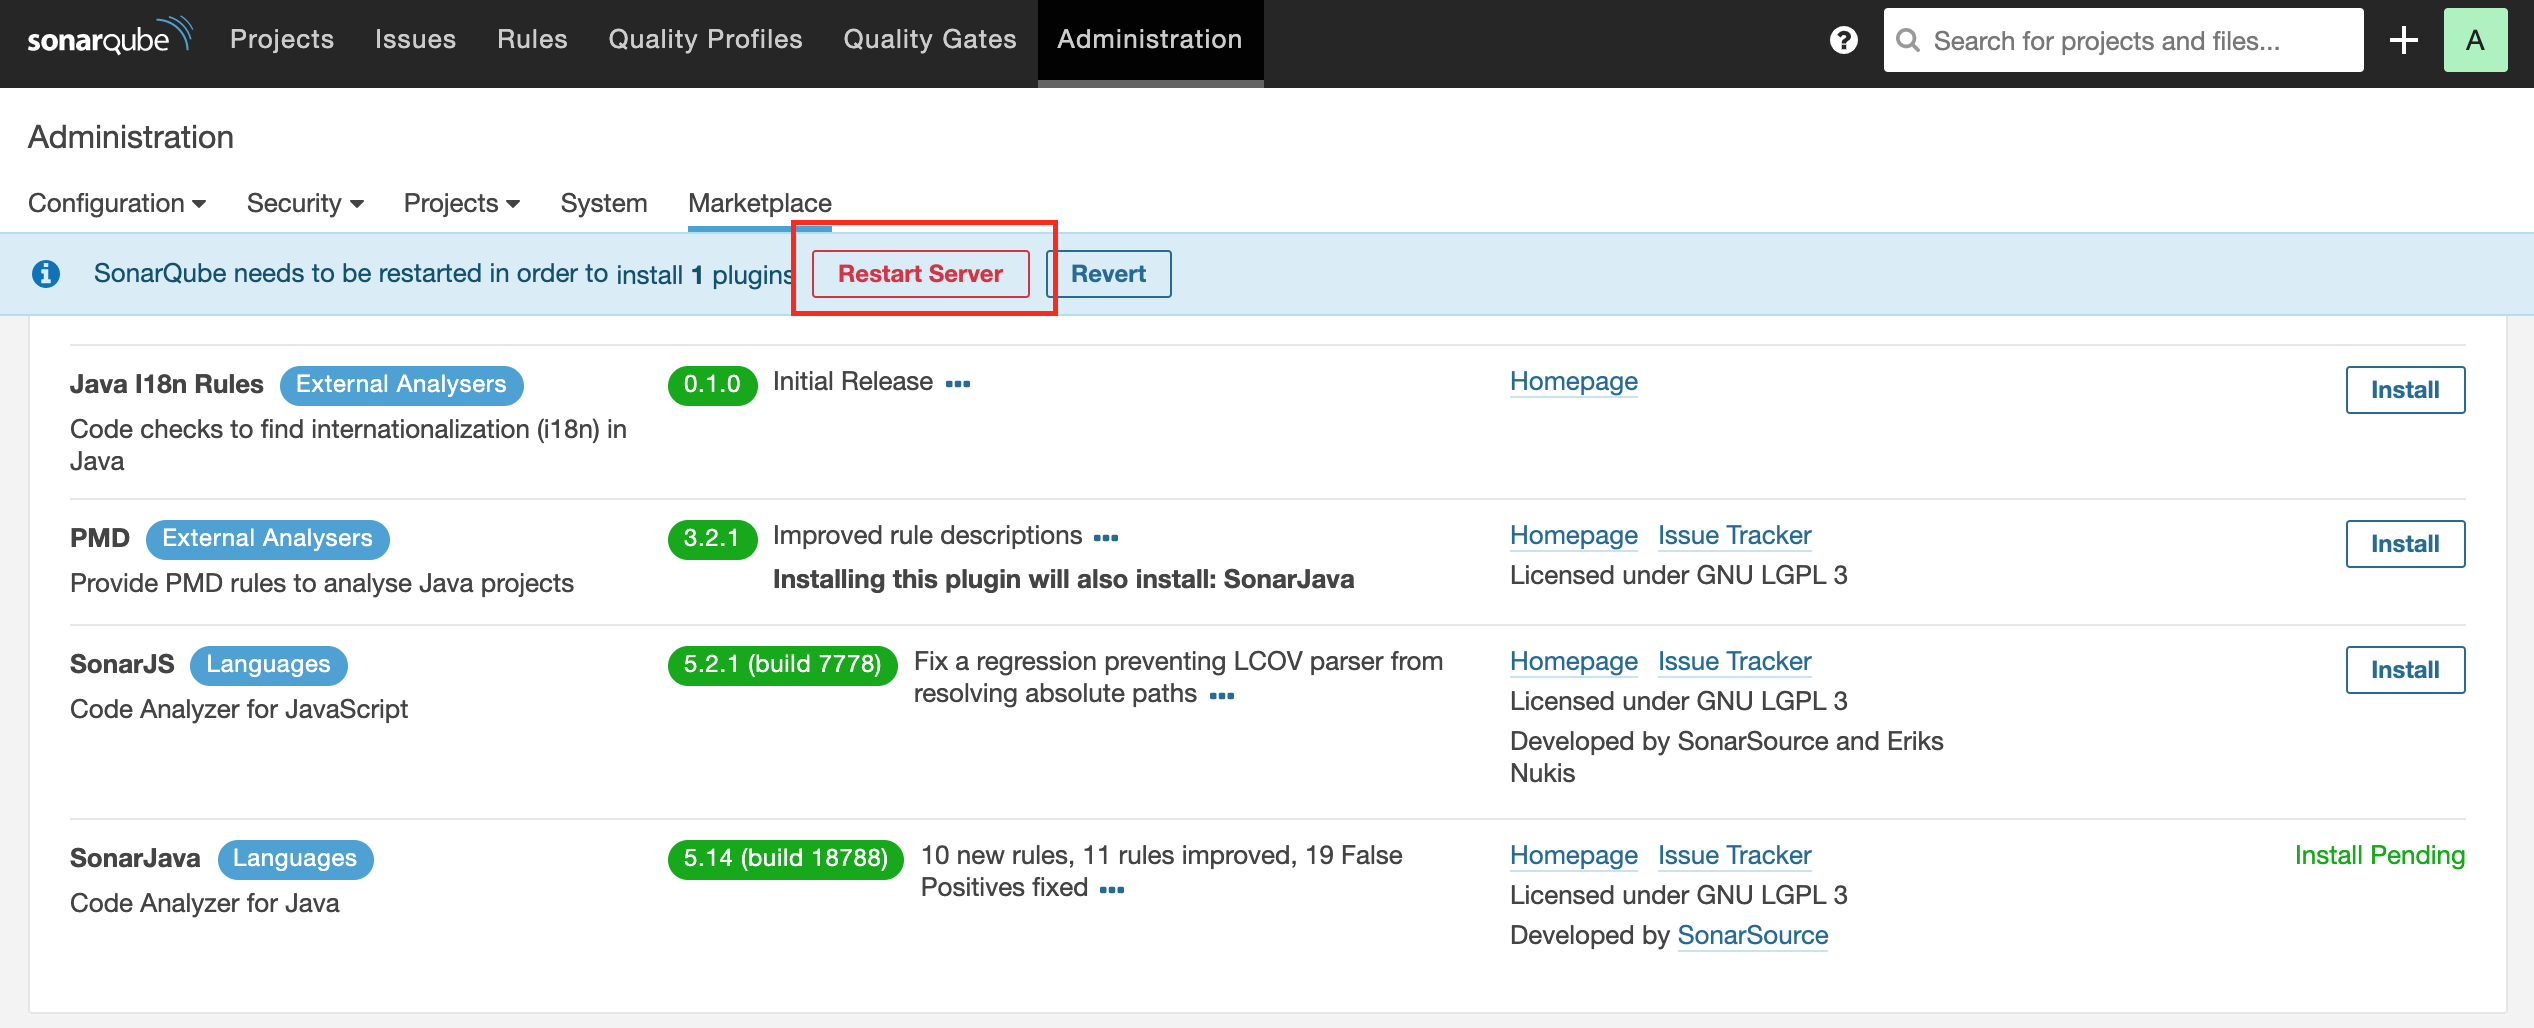The width and height of the screenshot is (2534, 1028).
Task: Click the Languages tag on SonarJS
Action: (x=268, y=665)
